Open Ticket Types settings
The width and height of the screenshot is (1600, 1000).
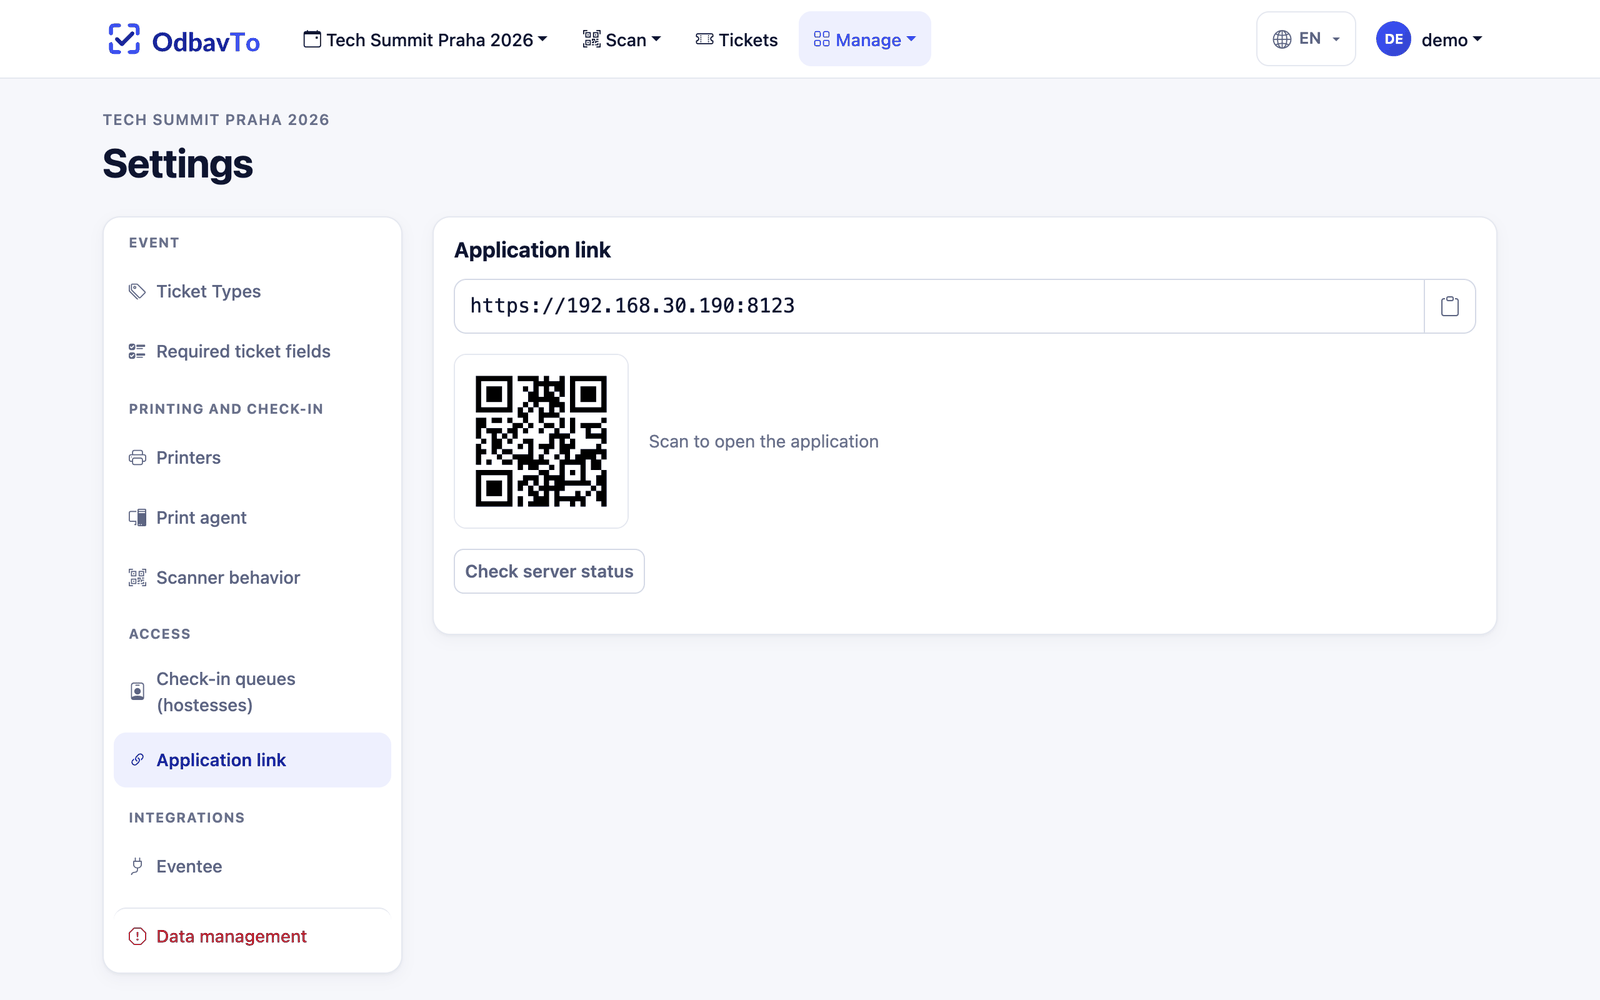(x=252, y=291)
